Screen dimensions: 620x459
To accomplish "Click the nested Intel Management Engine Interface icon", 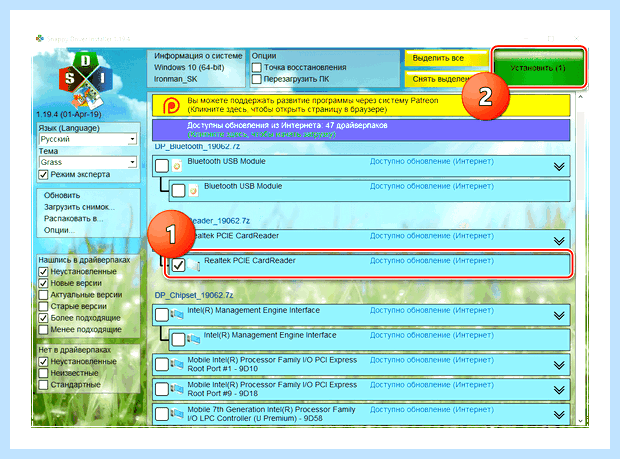I will 194,340.
